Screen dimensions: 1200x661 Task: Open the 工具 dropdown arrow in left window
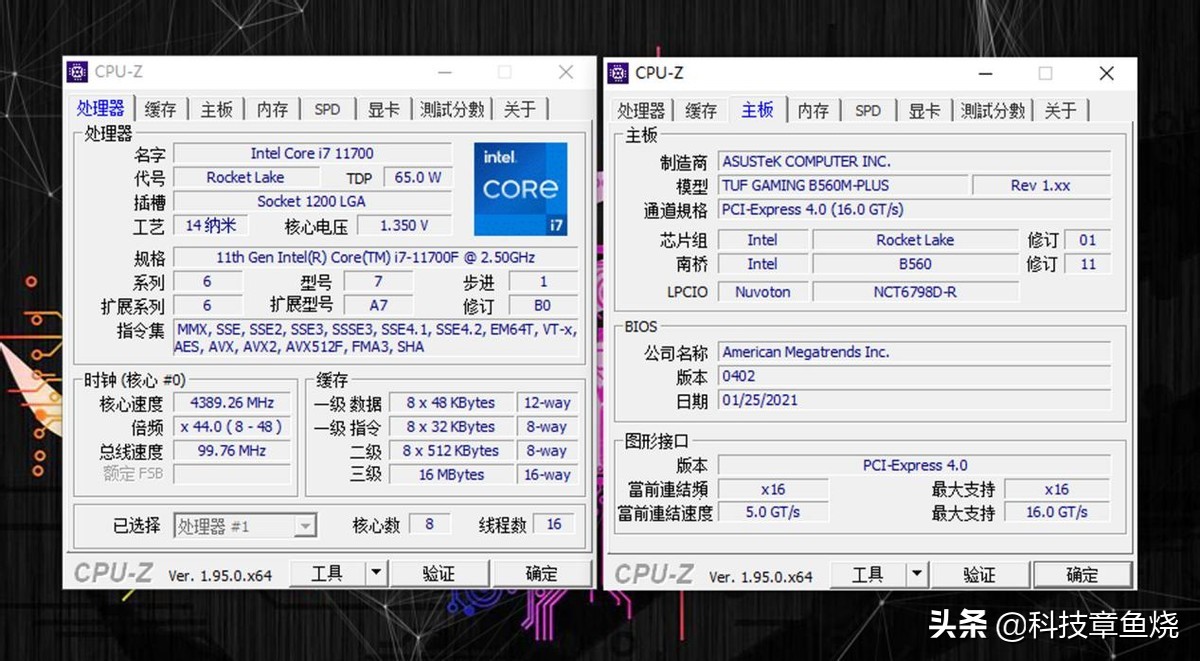coord(376,573)
